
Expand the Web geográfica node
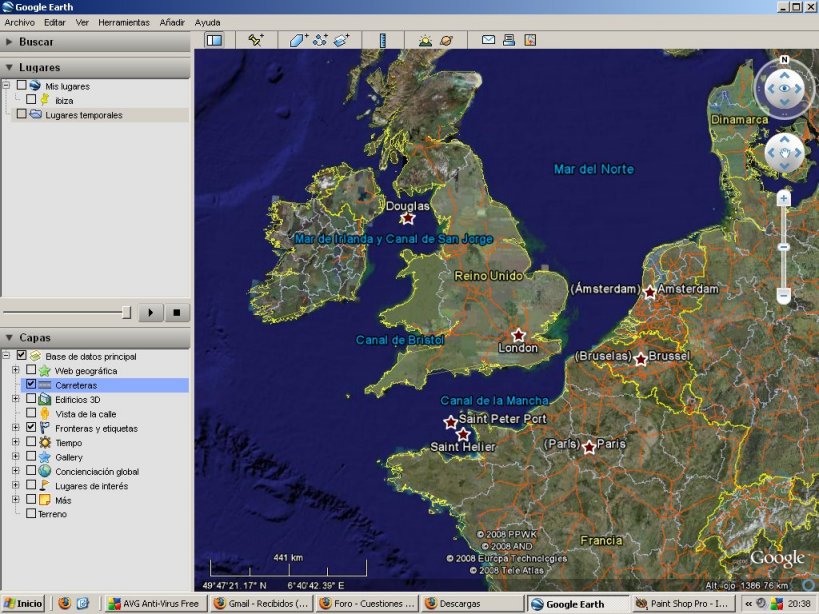[16, 370]
